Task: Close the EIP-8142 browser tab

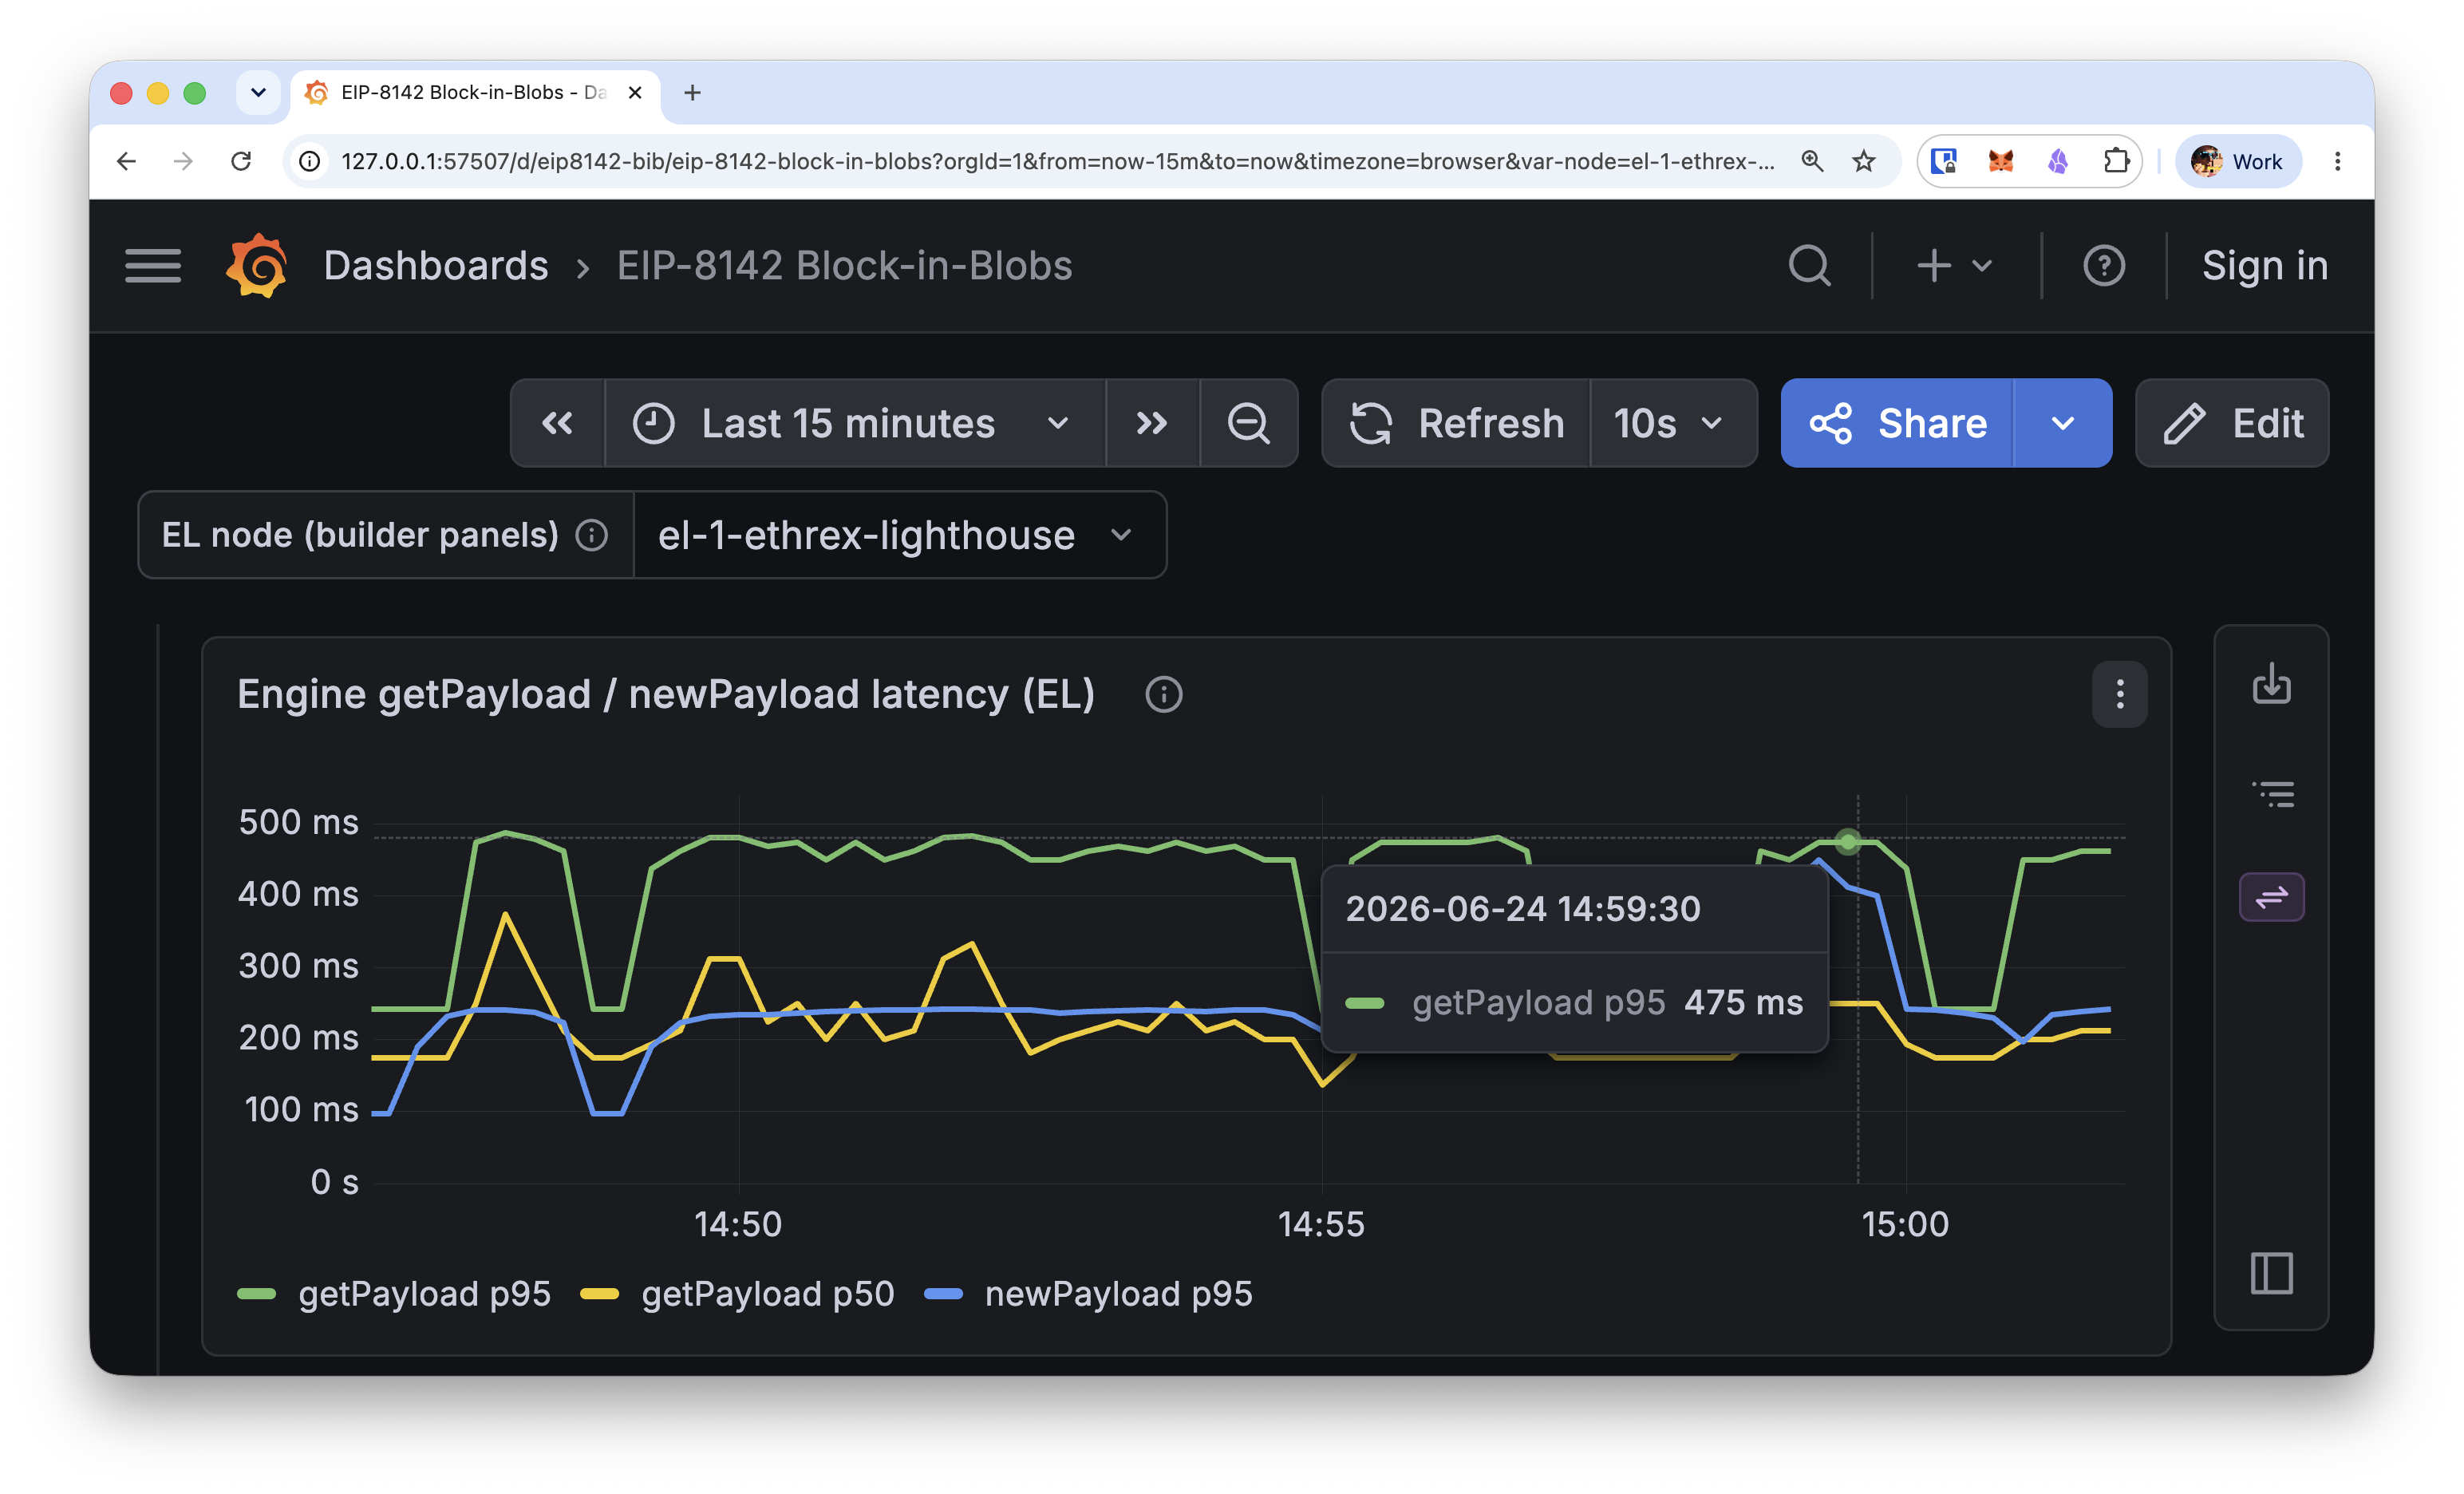Action: tap(634, 93)
